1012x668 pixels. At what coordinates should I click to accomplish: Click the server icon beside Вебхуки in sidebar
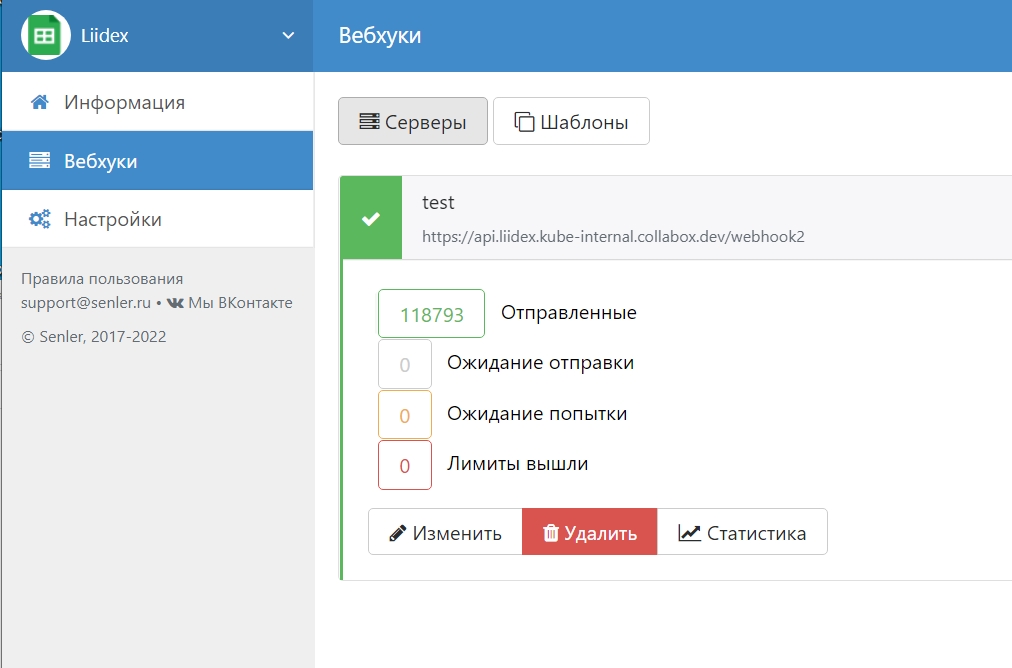pos(40,161)
